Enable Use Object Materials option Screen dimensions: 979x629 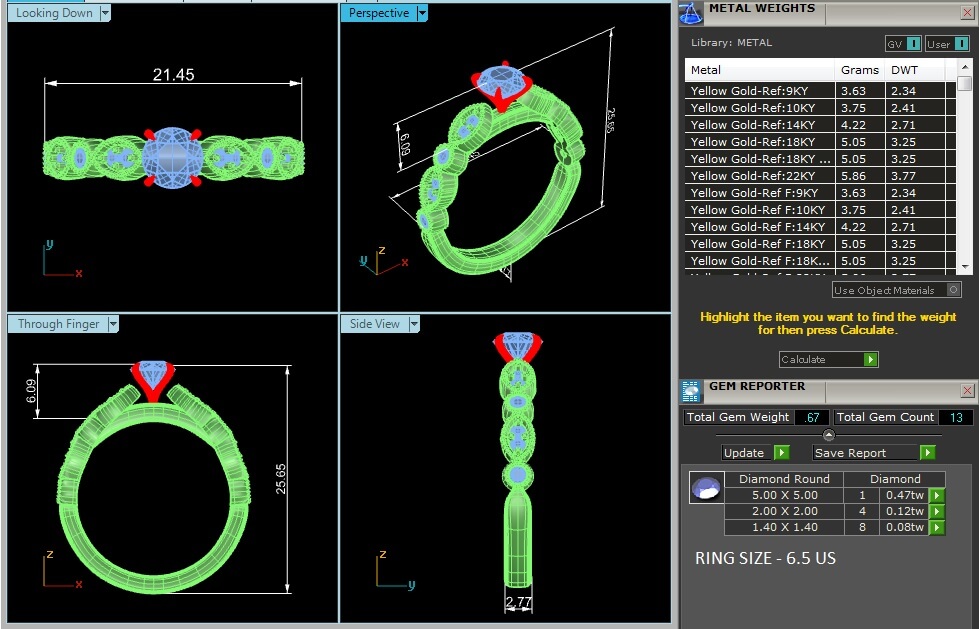click(x=953, y=290)
